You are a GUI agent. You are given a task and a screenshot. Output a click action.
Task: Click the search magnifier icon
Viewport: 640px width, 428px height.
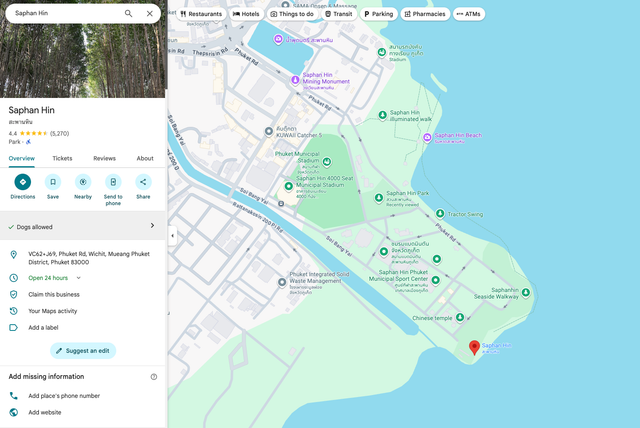tap(128, 13)
